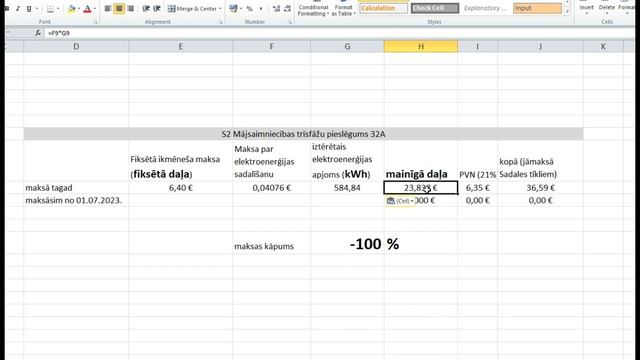Select 'maksas kāpums' label cell

(x=271, y=244)
